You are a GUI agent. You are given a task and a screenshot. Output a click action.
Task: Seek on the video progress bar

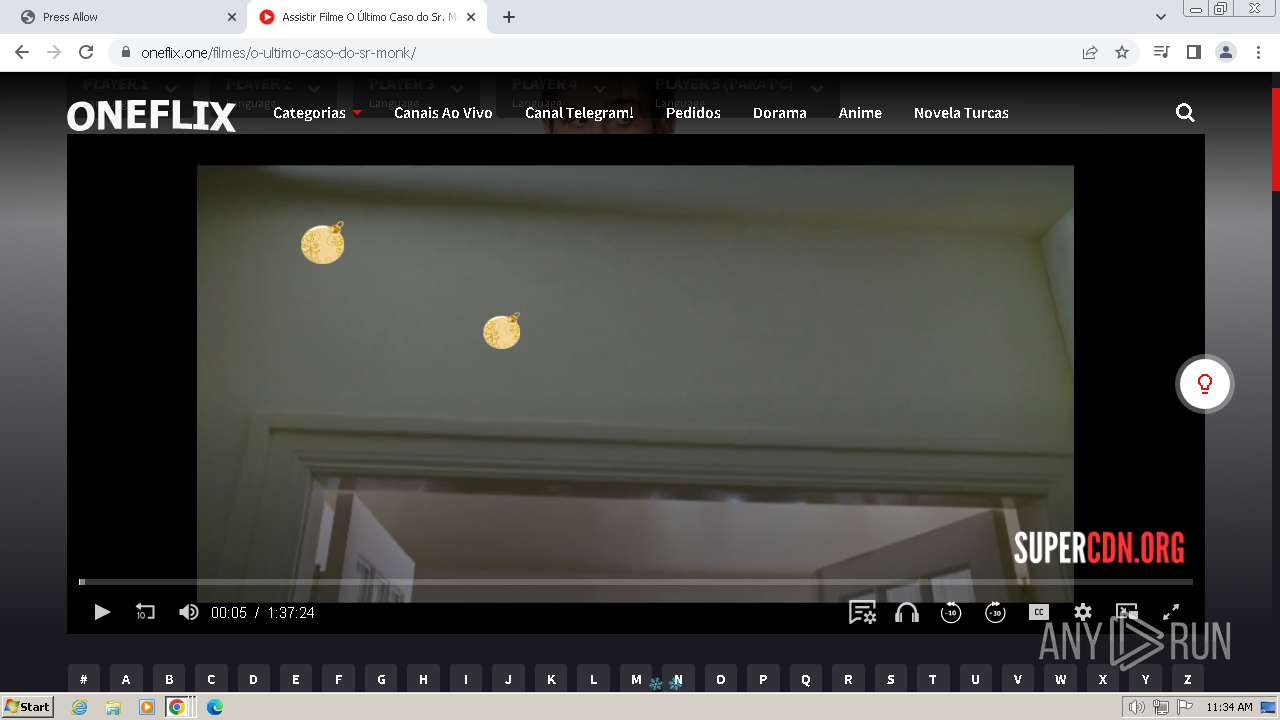636,582
